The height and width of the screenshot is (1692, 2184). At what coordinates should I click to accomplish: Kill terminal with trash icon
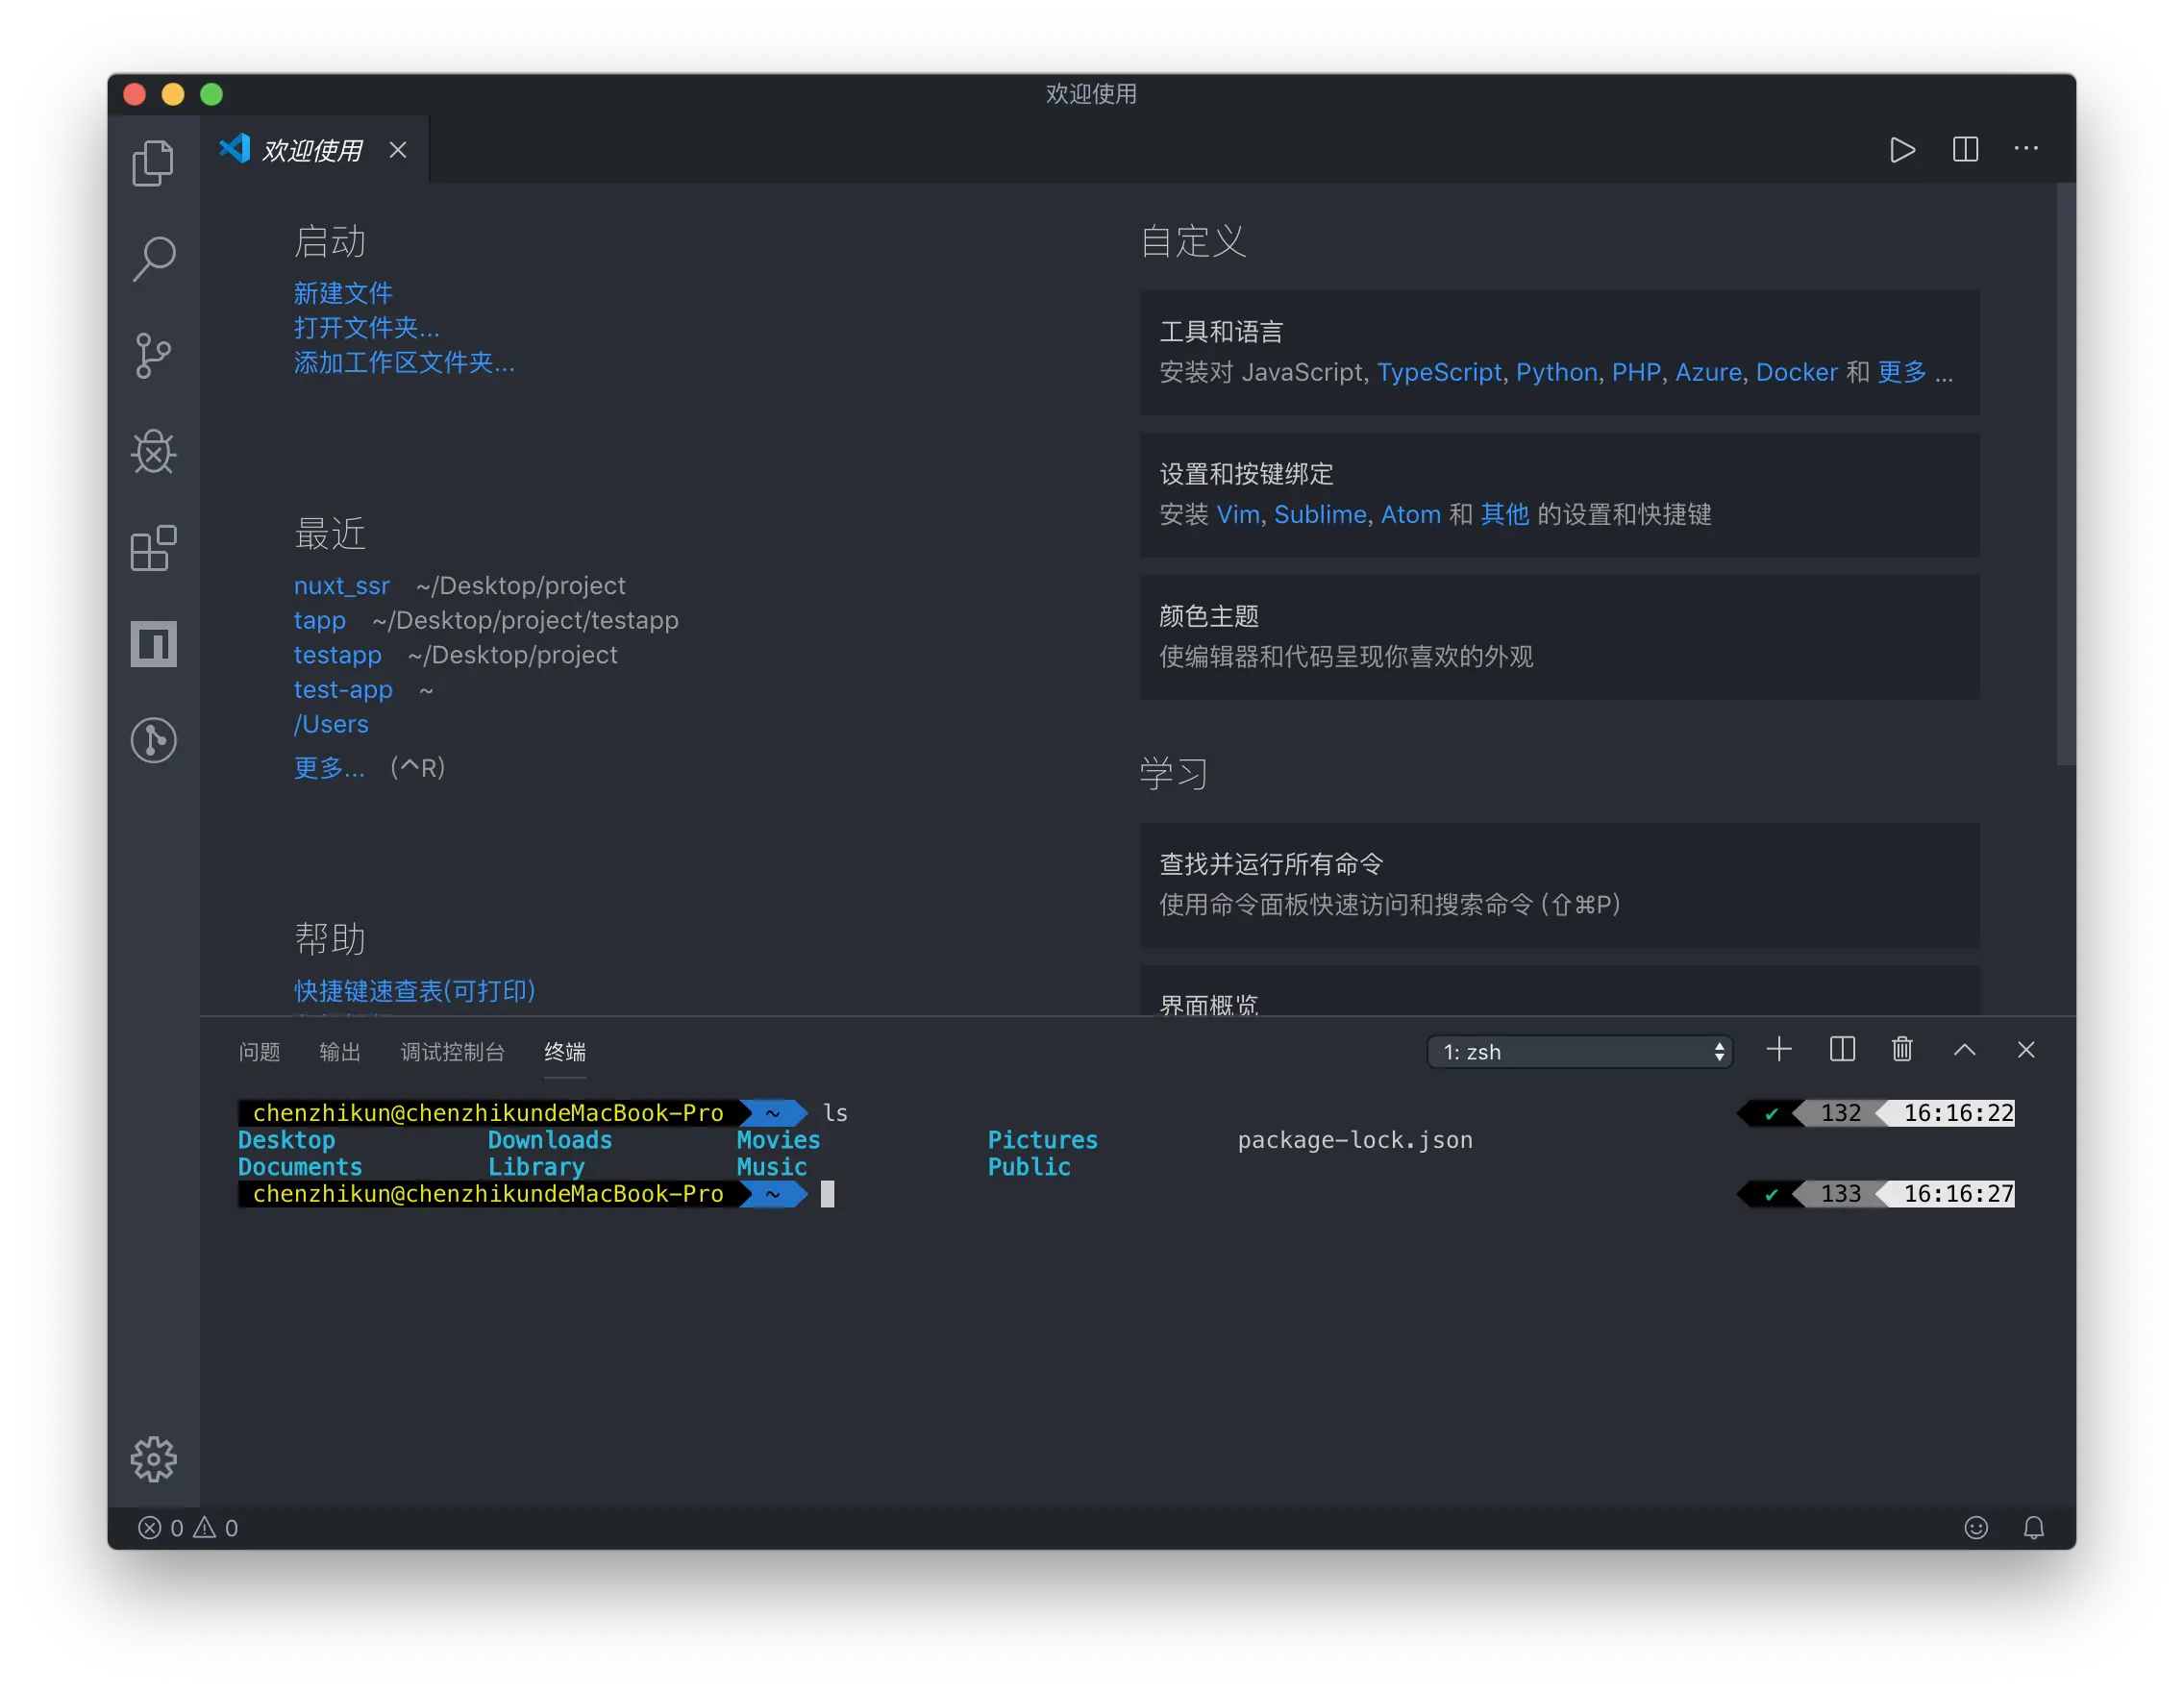[x=1902, y=1049]
